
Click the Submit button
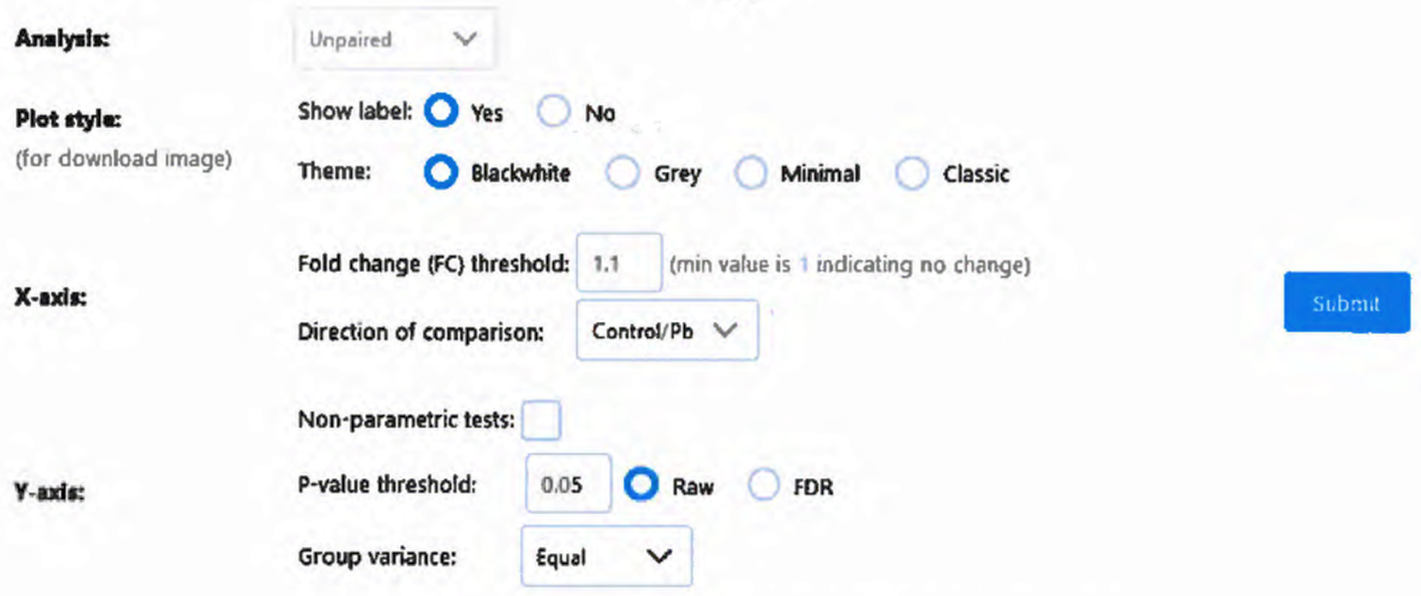(1346, 304)
